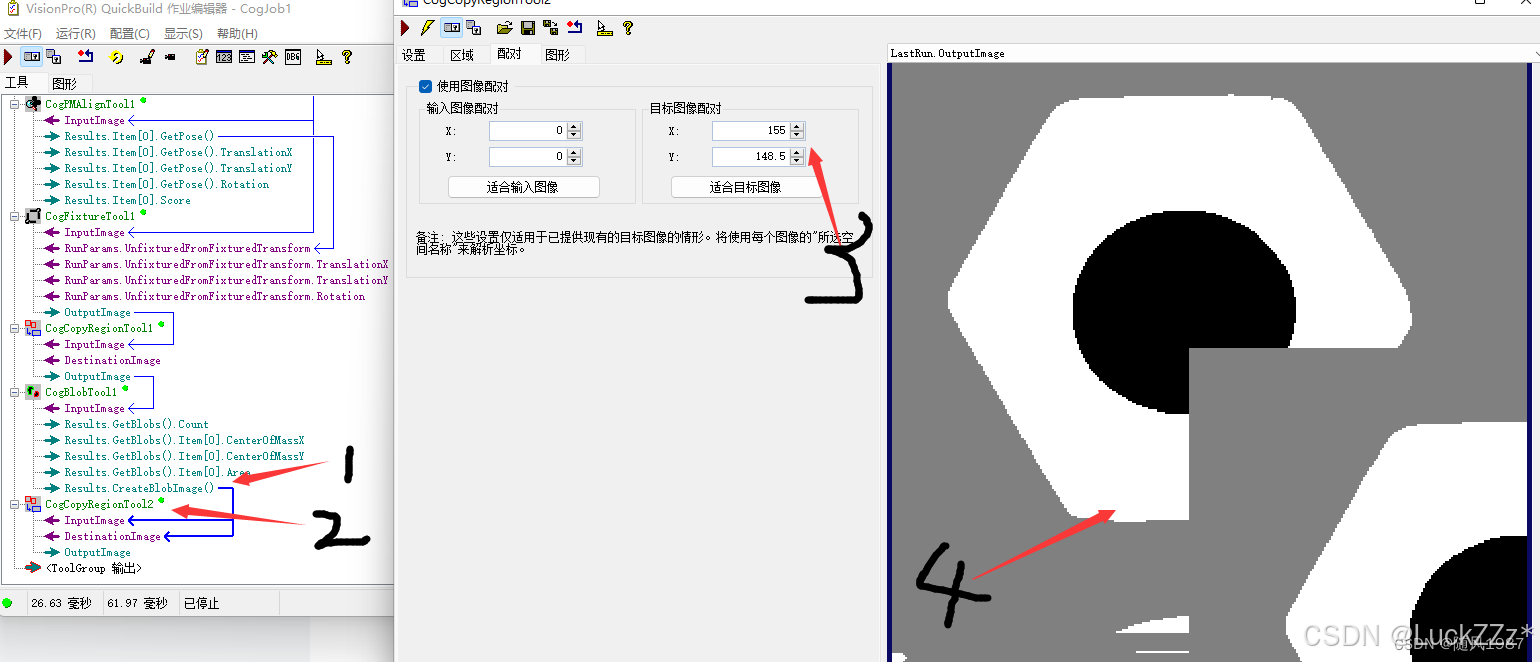The height and width of the screenshot is (662, 1540).
Task: Open floating display in CogCopyRegionTool2 toolbar
Action: (474, 27)
